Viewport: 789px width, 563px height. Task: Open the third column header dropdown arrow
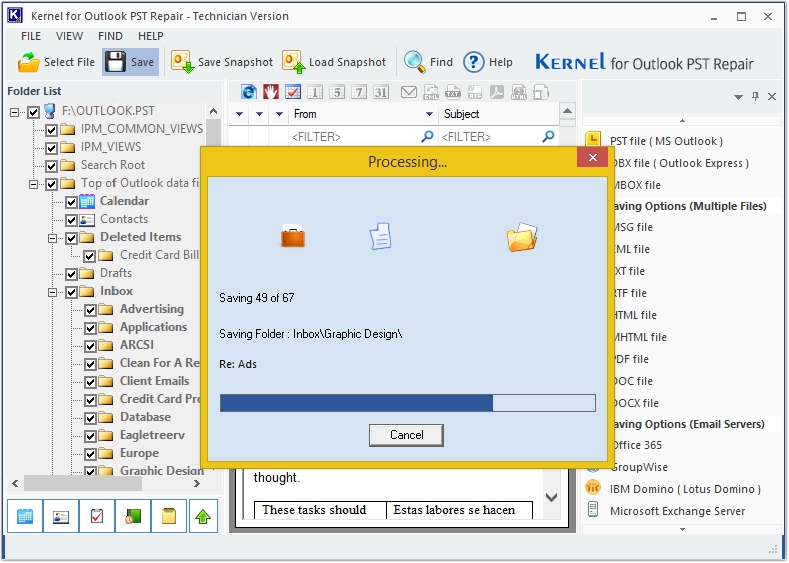point(279,114)
